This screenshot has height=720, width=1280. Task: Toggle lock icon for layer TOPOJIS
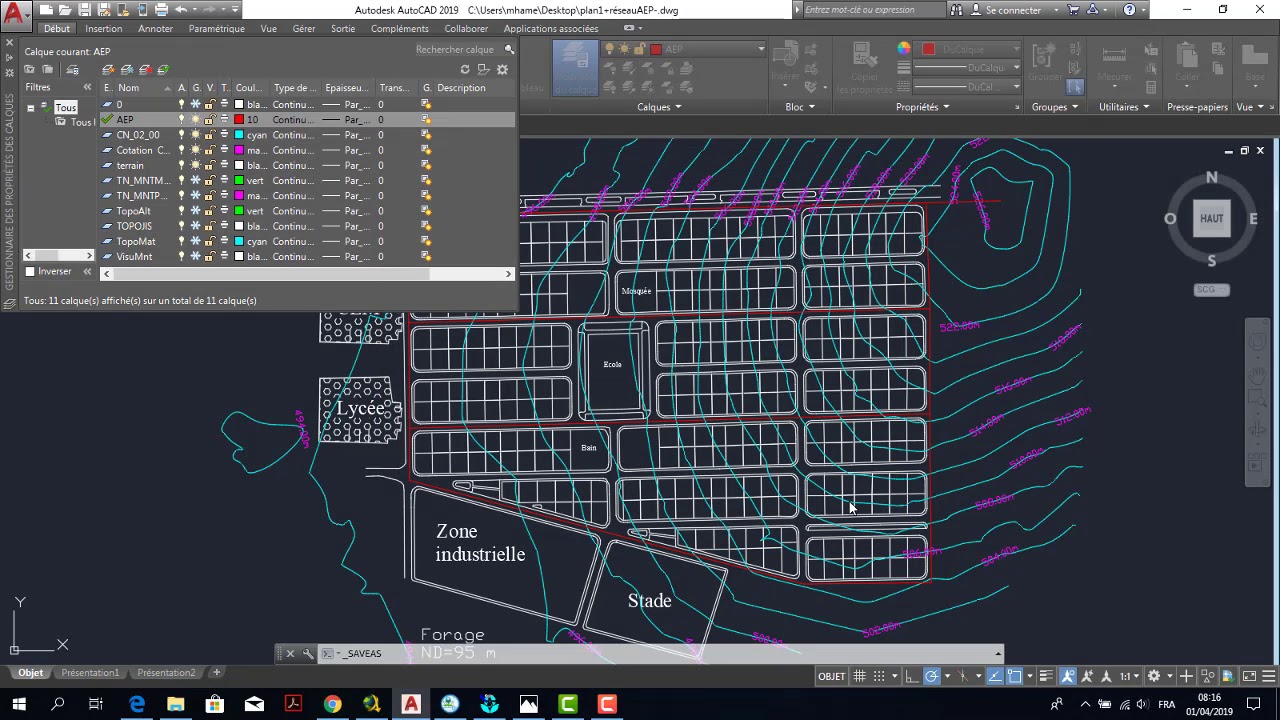pos(209,226)
